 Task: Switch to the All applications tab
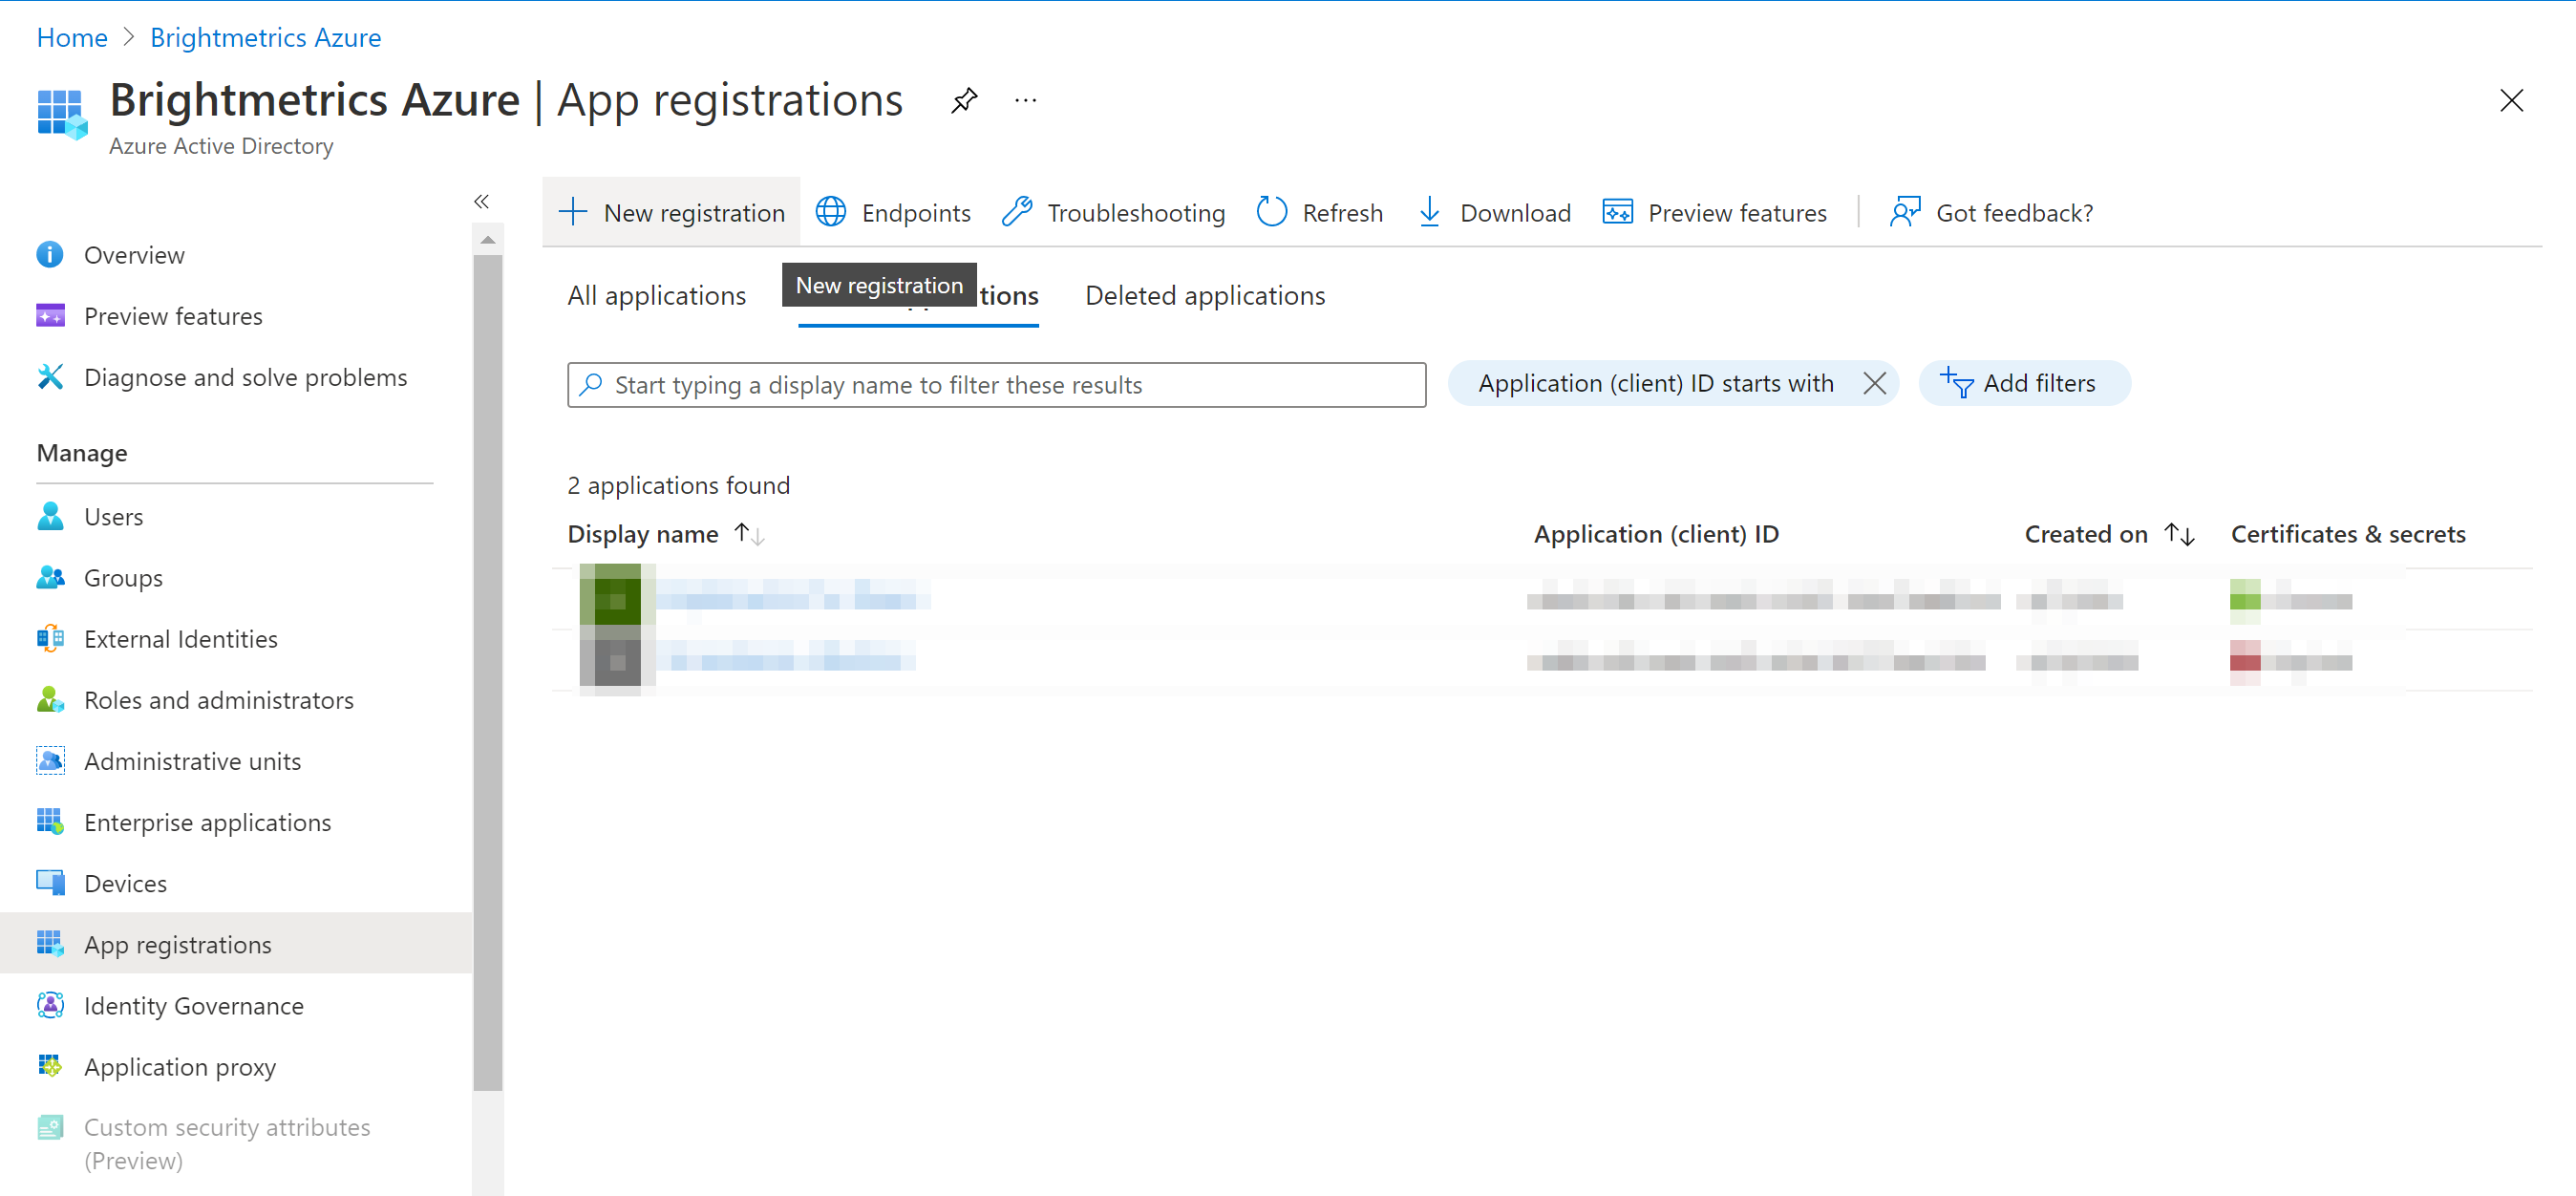[656, 296]
